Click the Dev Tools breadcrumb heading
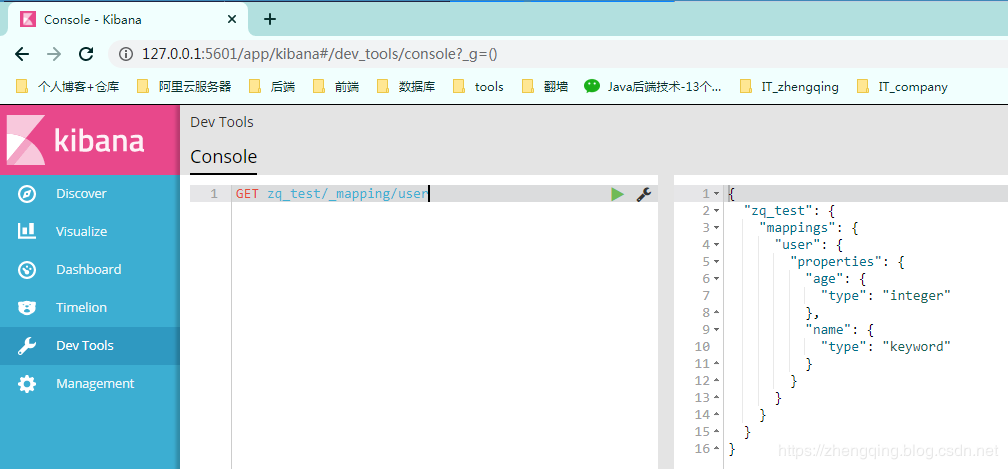This screenshot has height=469, width=1008. [x=222, y=122]
